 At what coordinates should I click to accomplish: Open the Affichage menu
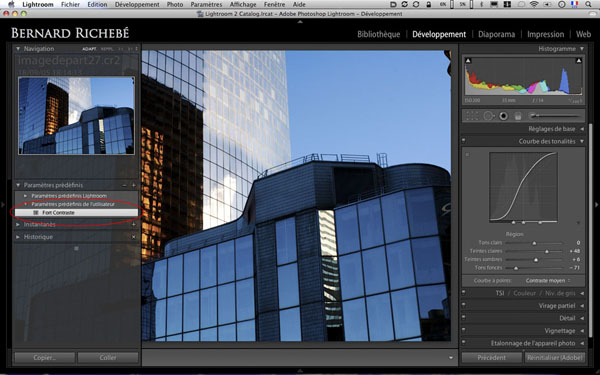(x=243, y=4)
